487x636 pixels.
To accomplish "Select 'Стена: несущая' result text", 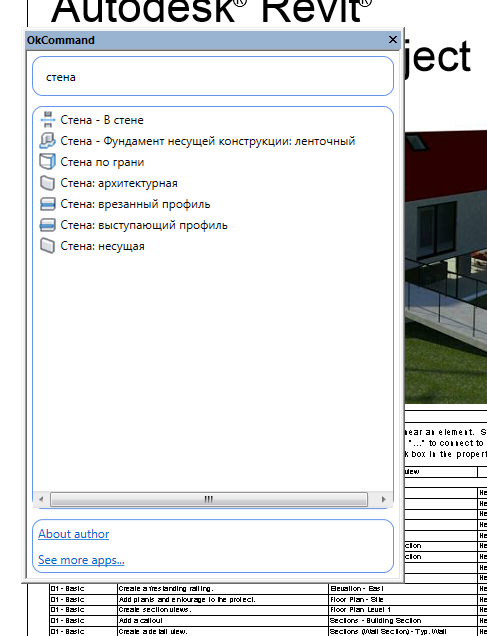I will [x=102, y=247].
